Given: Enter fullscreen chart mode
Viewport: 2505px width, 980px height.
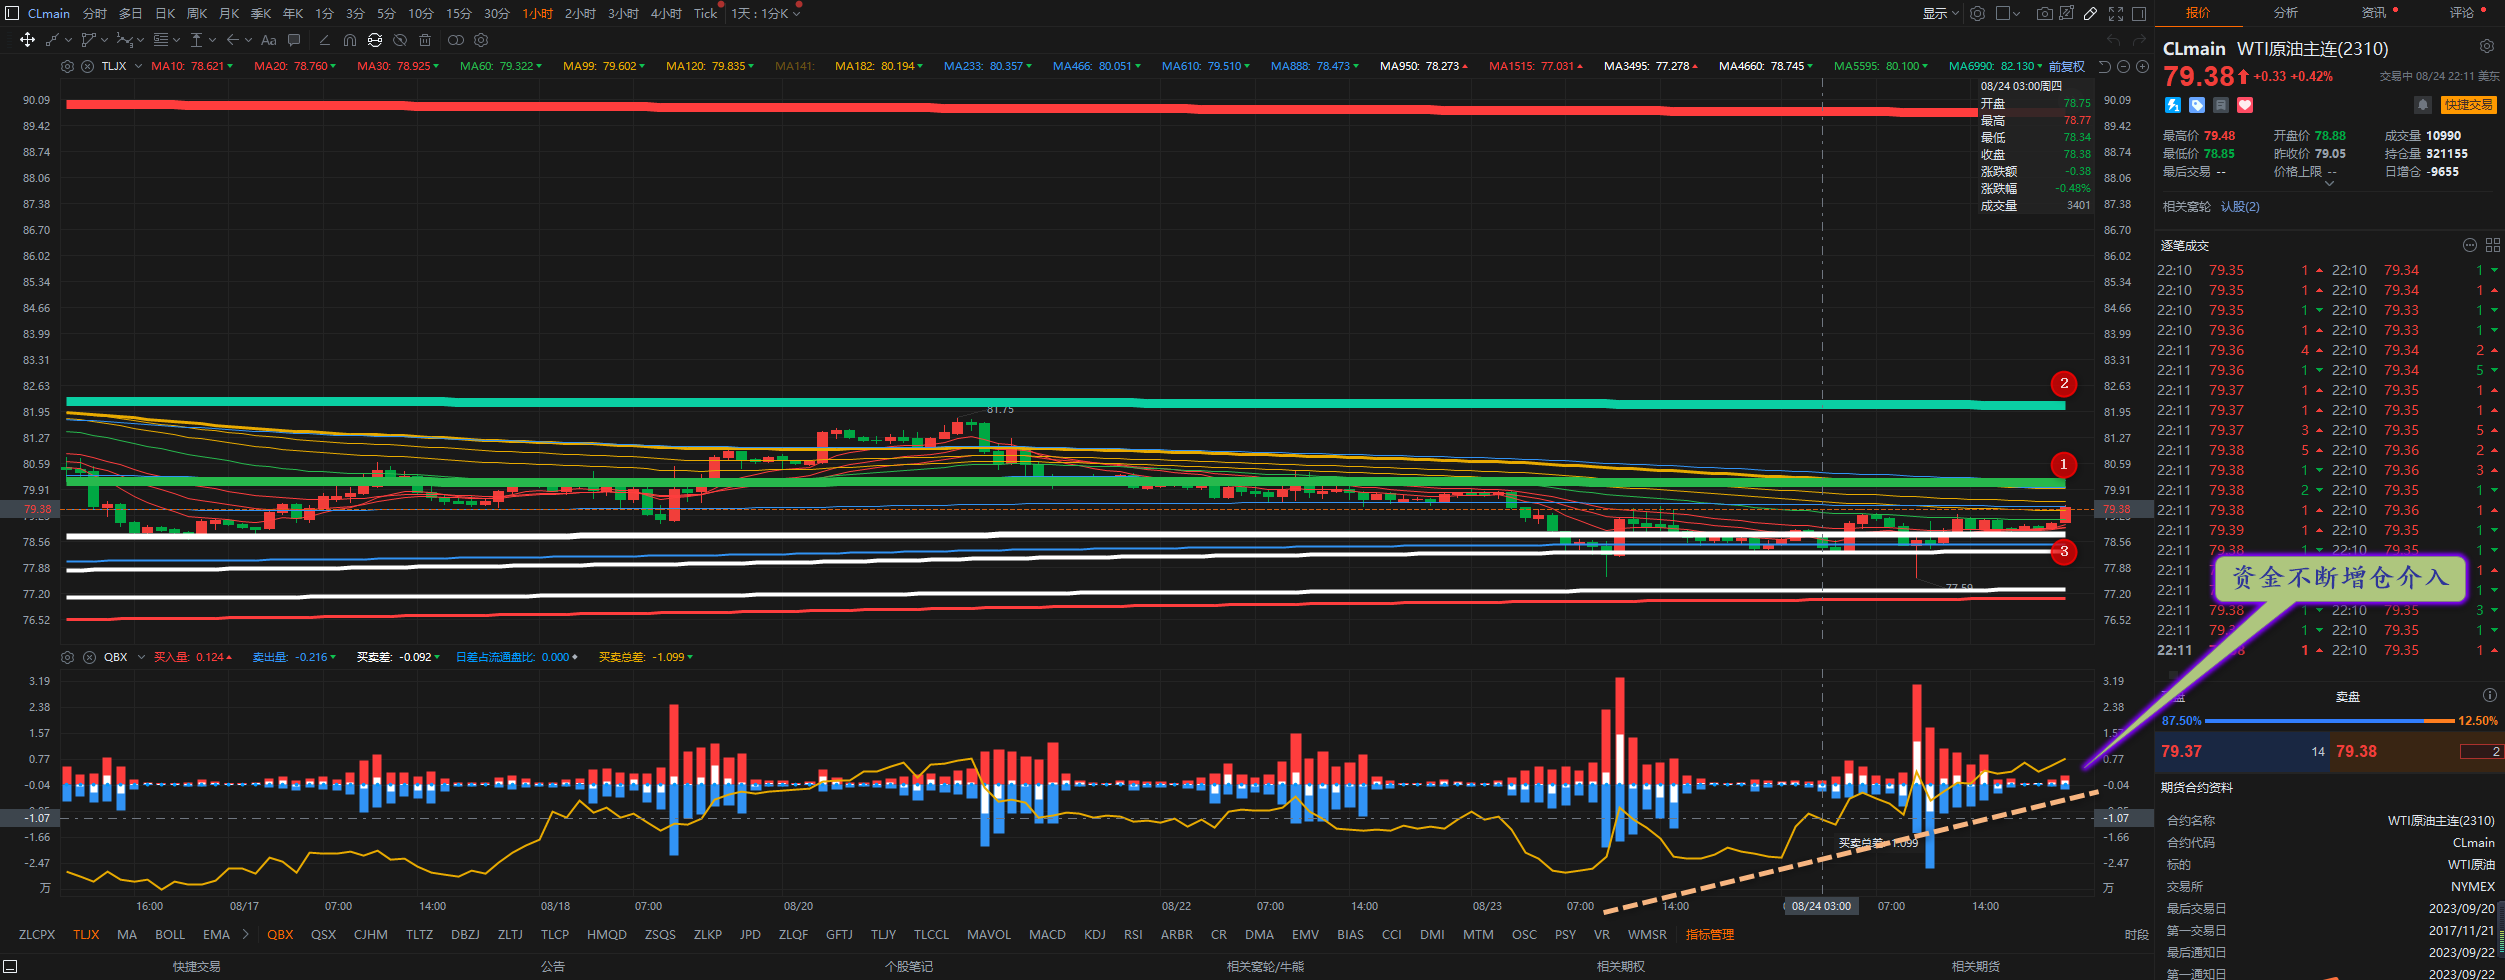Looking at the screenshot, I should pos(2116,13).
